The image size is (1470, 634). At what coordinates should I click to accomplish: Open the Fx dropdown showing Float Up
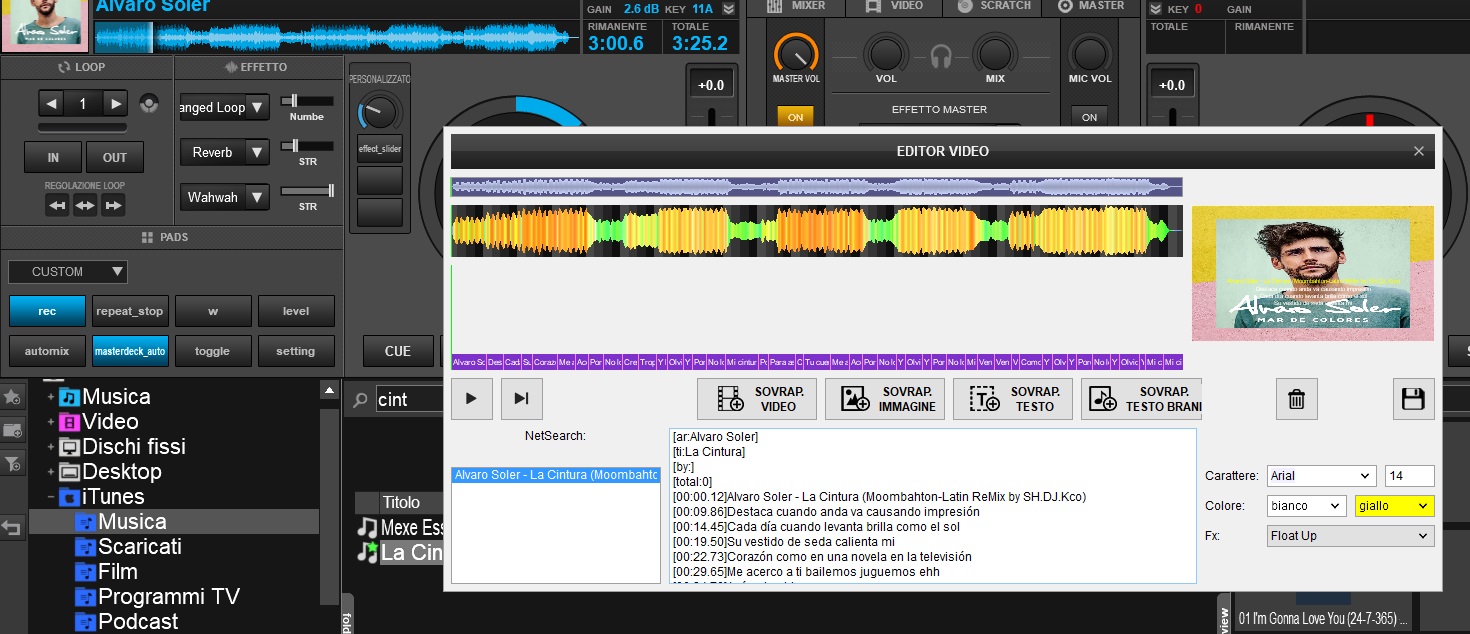(1350, 536)
